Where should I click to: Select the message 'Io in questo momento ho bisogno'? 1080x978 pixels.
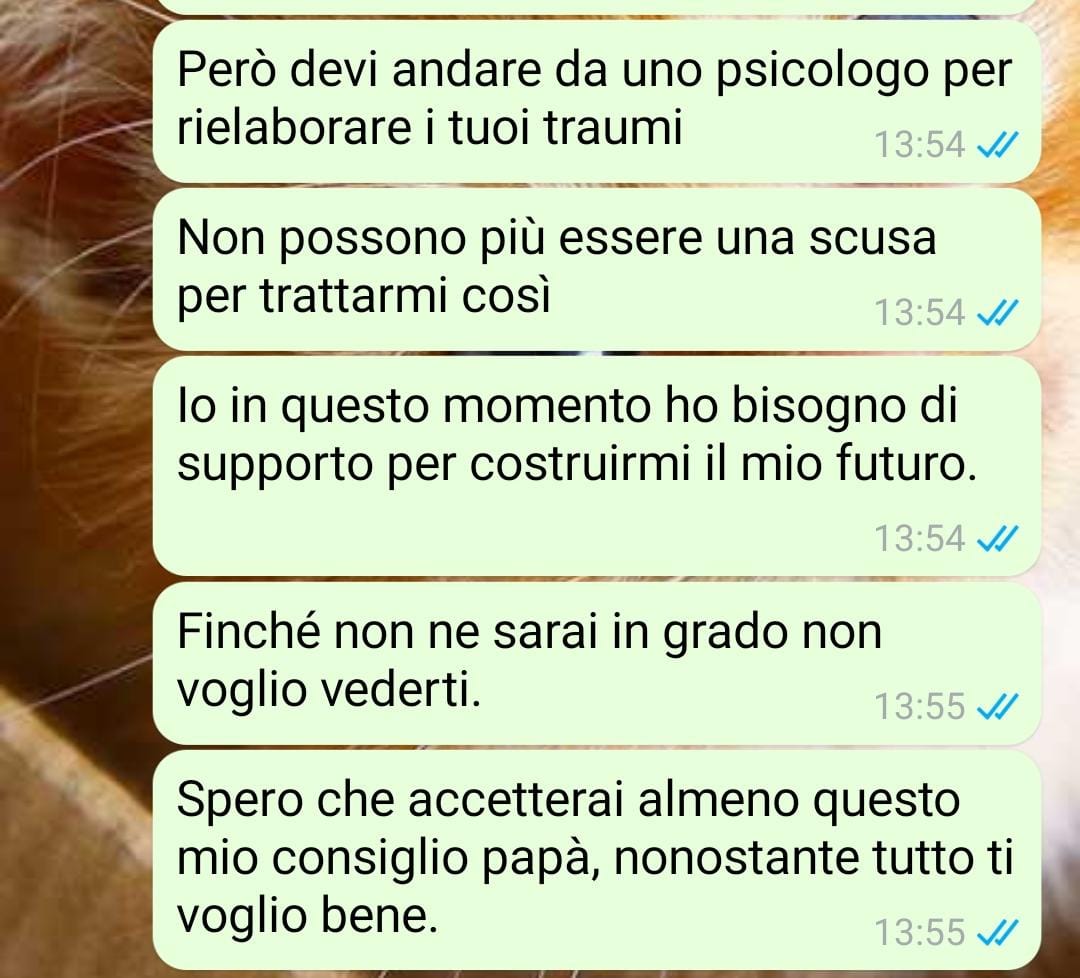(x=596, y=466)
